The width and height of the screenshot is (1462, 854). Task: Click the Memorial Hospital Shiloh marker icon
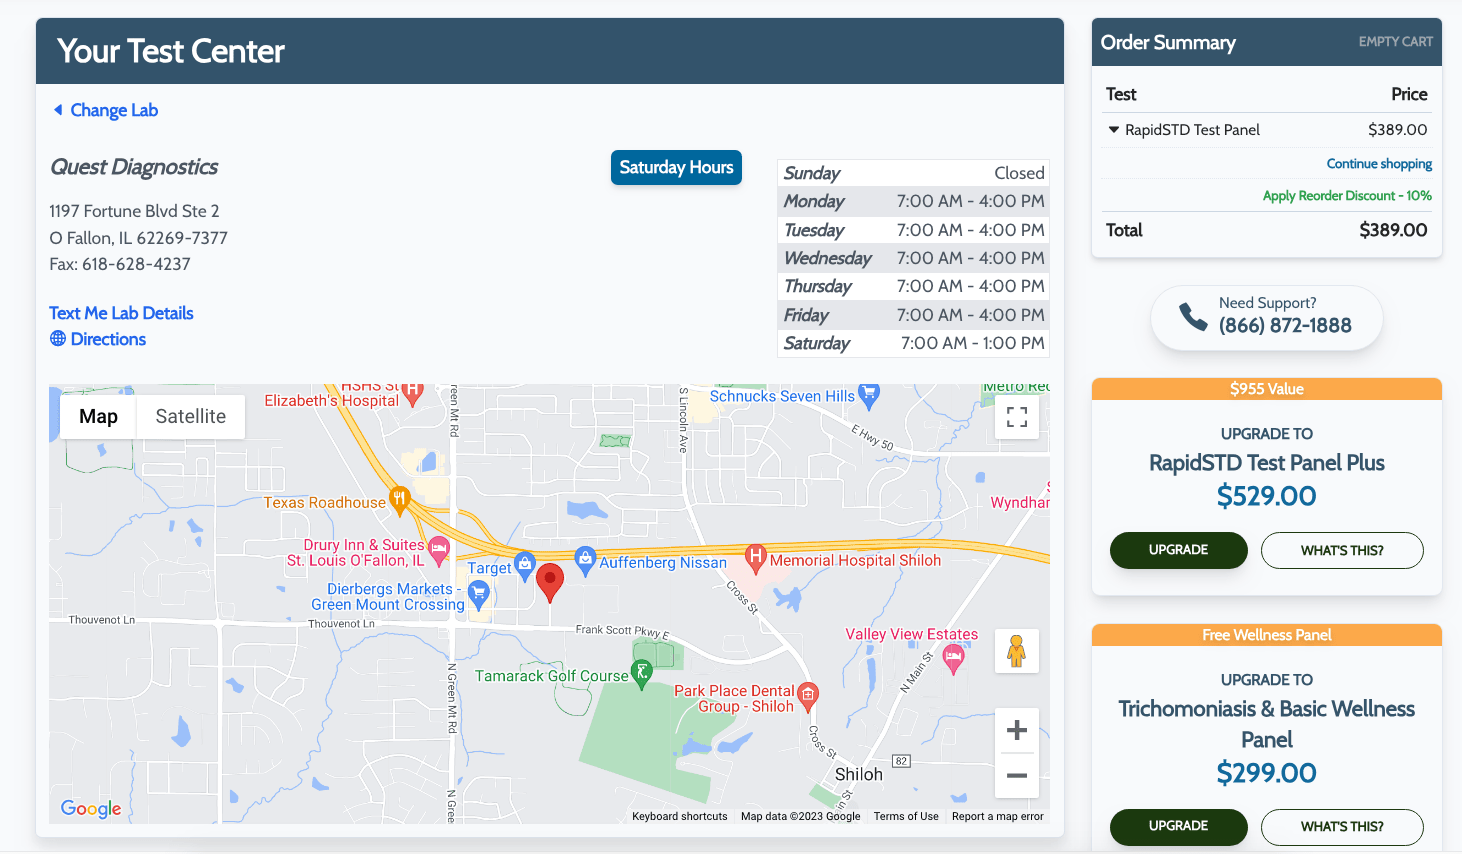click(x=756, y=556)
